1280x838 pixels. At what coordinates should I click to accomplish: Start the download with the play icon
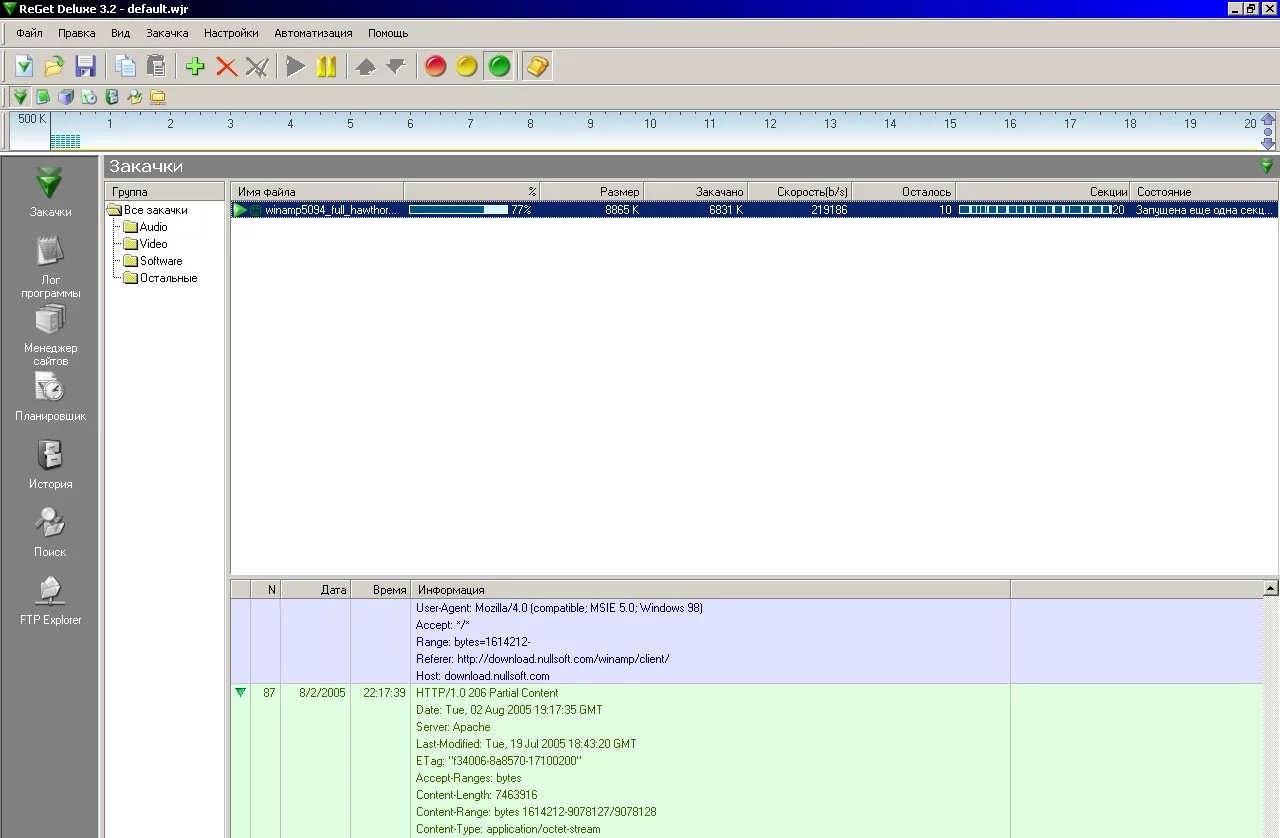[x=295, y=67]
